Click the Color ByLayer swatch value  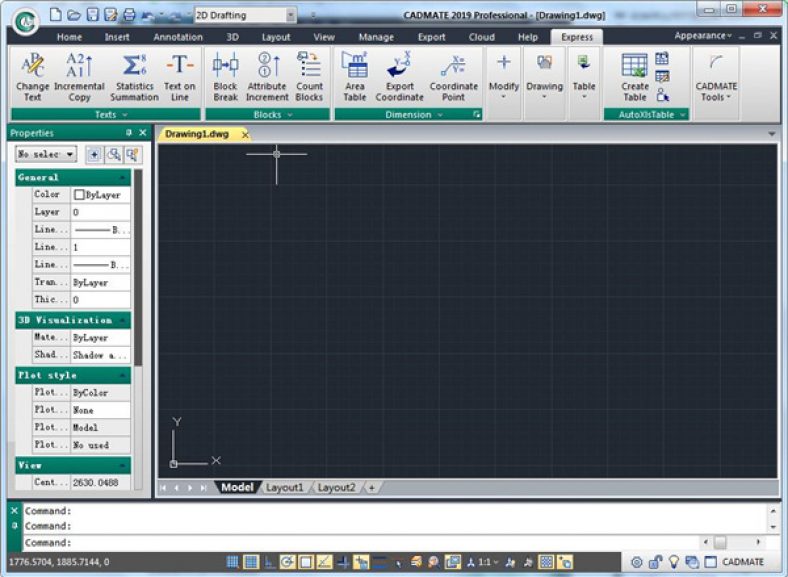pyautogui.click(x=101, y=195)
